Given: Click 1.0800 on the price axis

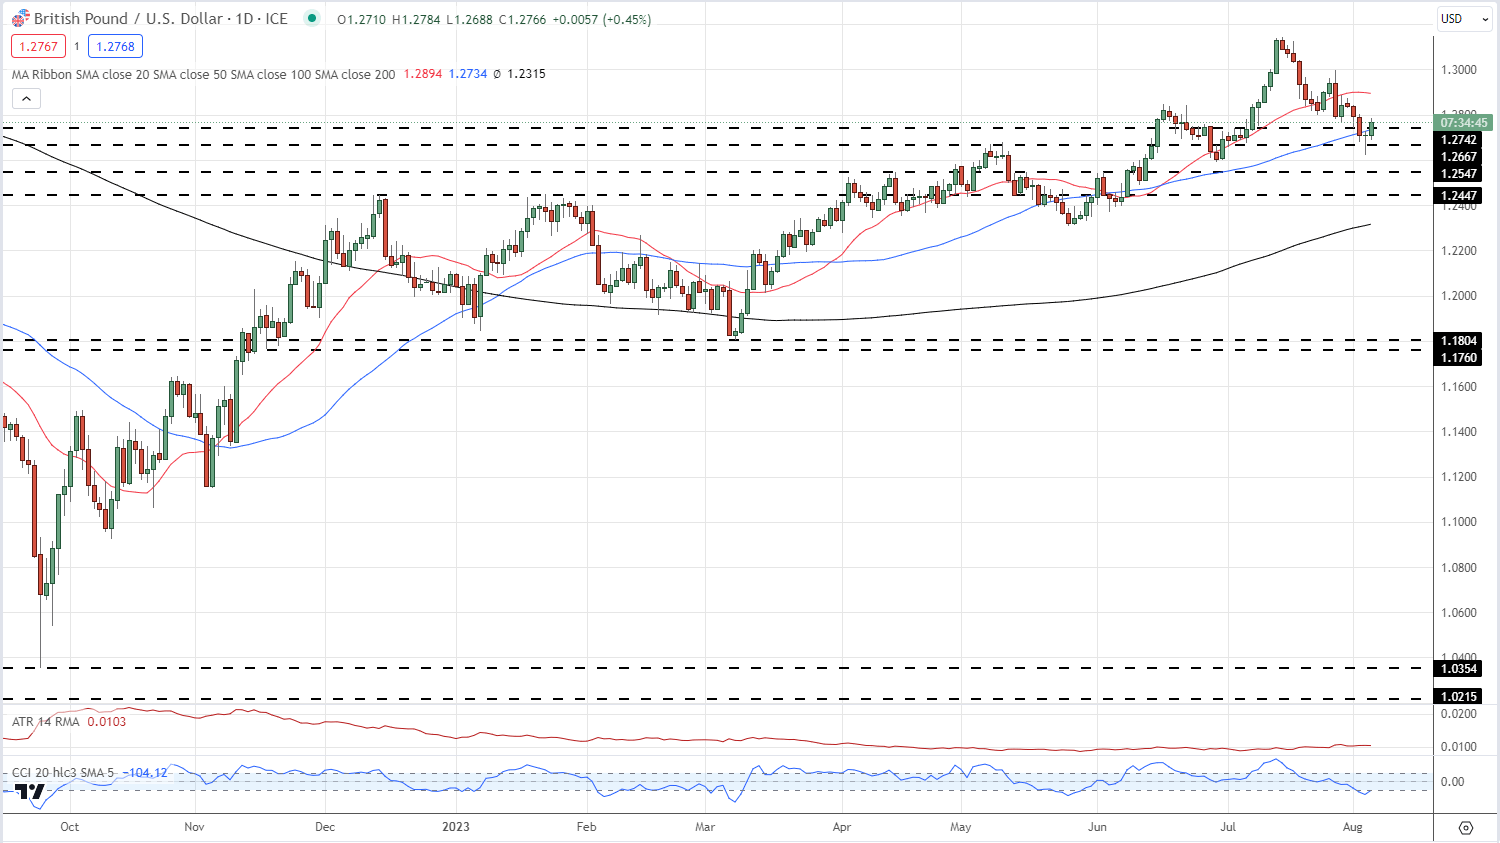Looking at the screenshot, I should (x=1459, y=568).
